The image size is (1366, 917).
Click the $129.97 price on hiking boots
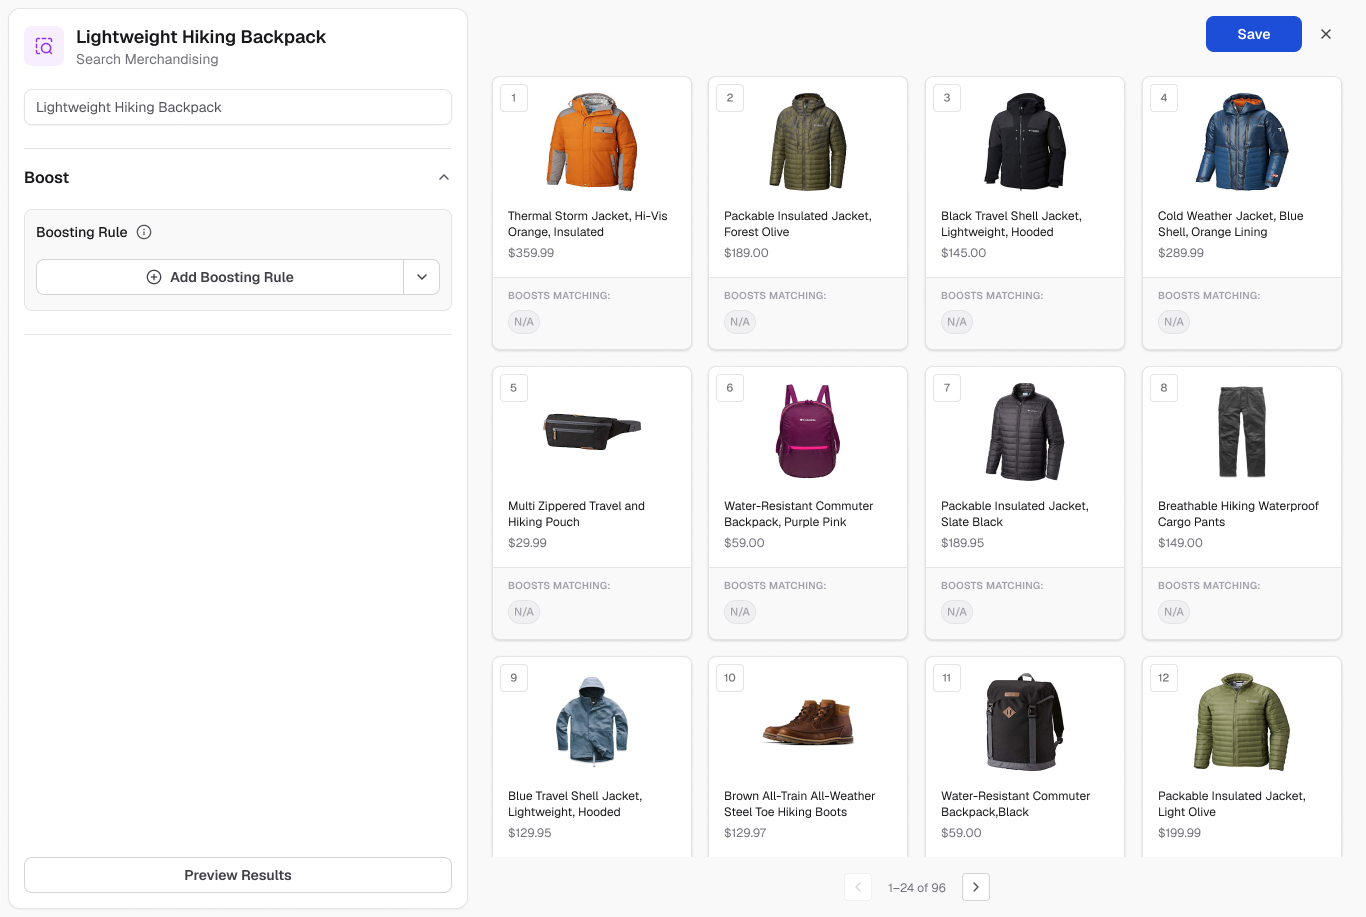(x=745, y=833)
